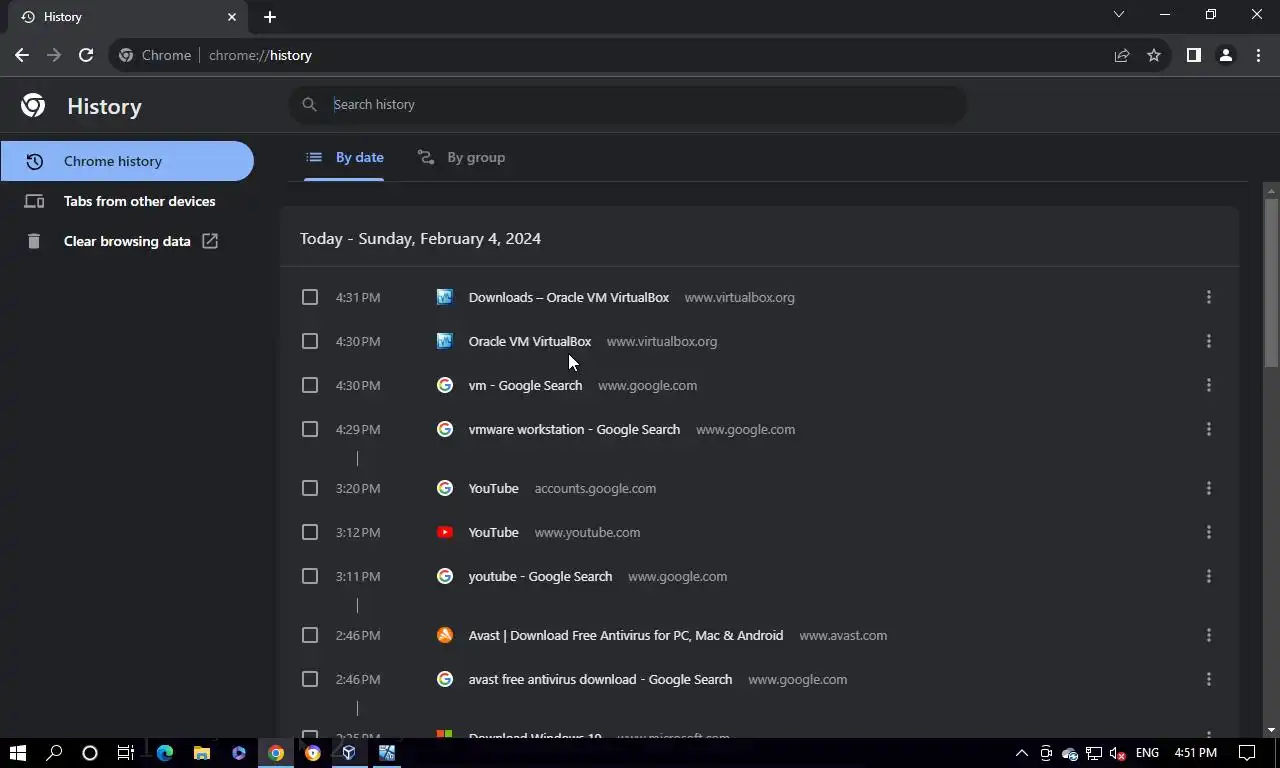The width and height of the screenshot is (1280, 768).
Task: Open Task View on the taskbar
Action: point(125,753)
